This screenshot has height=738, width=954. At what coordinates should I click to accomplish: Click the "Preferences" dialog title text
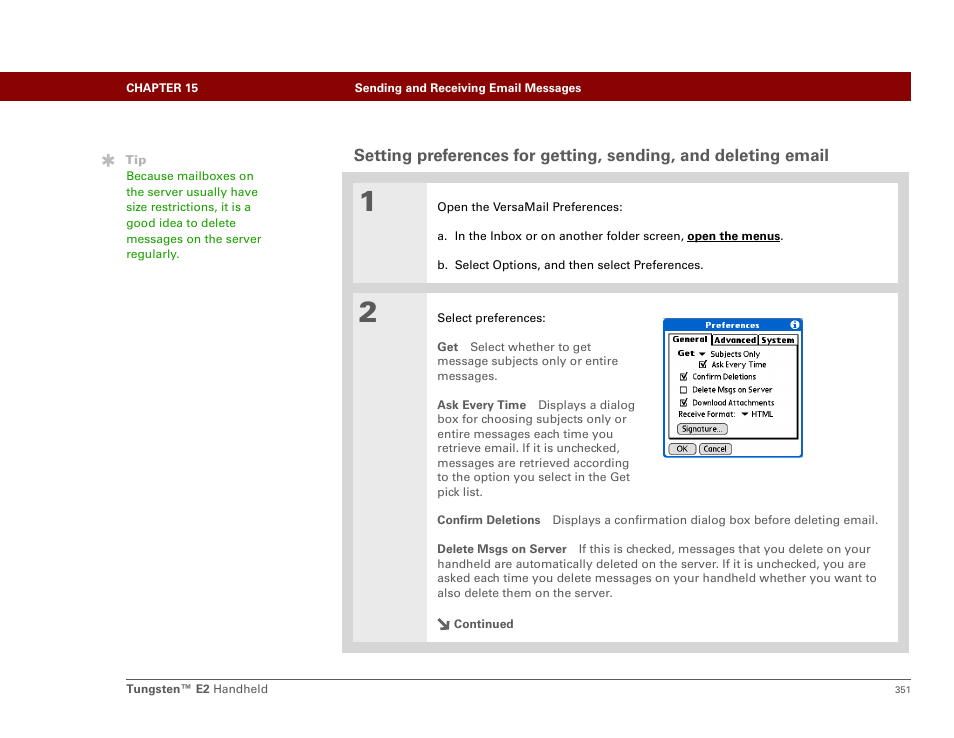[x=732, y=325]
